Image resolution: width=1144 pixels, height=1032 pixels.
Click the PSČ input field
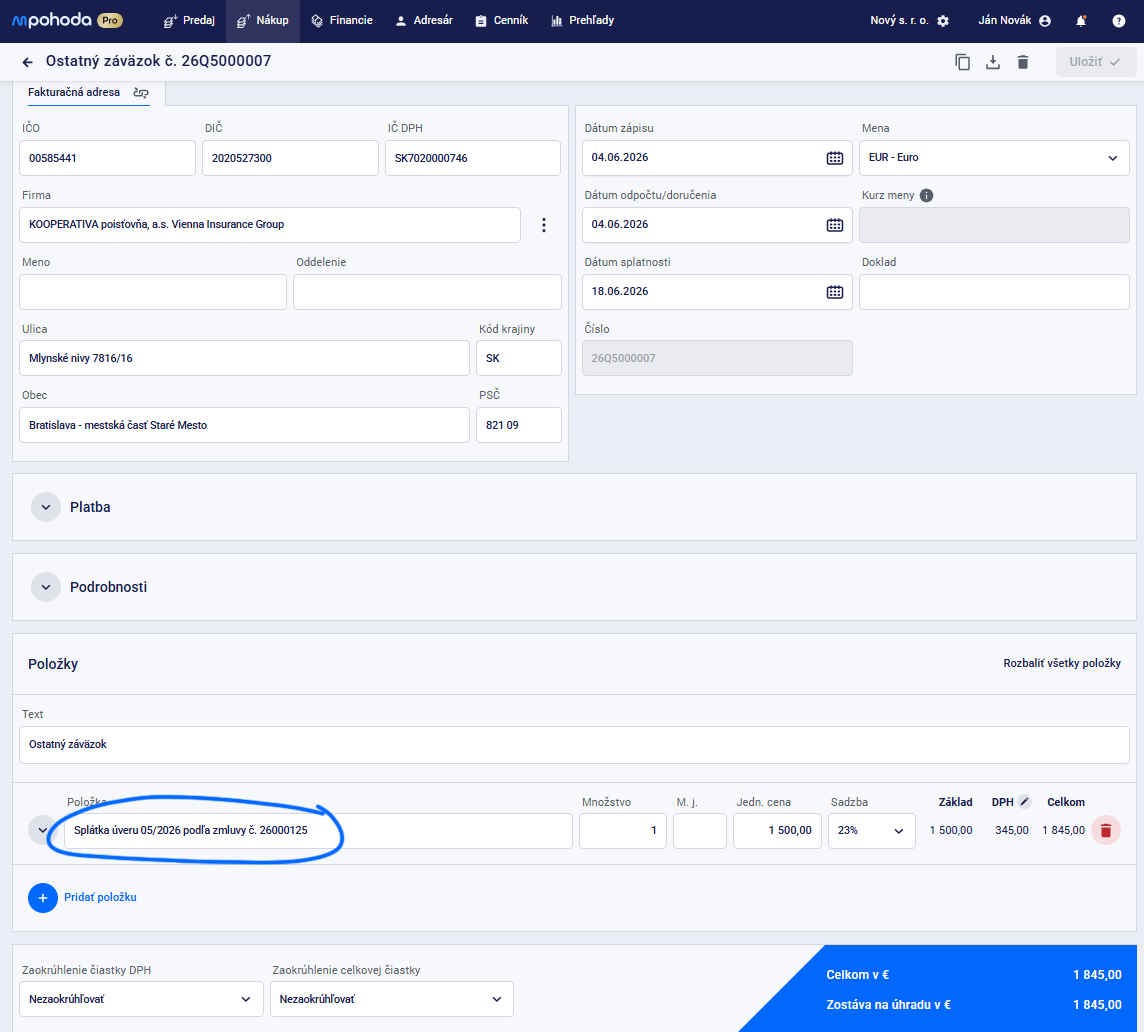click(x=519, y=425)
